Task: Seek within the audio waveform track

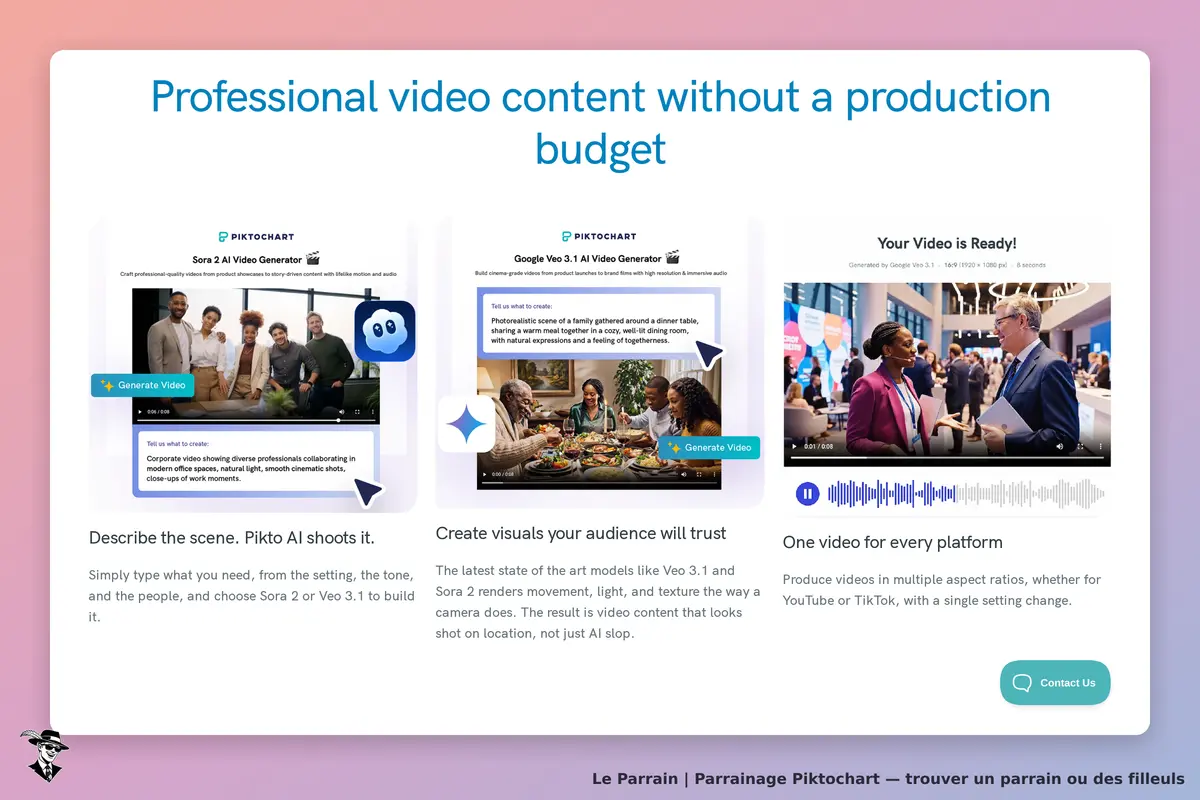Action: click(966, 493)
